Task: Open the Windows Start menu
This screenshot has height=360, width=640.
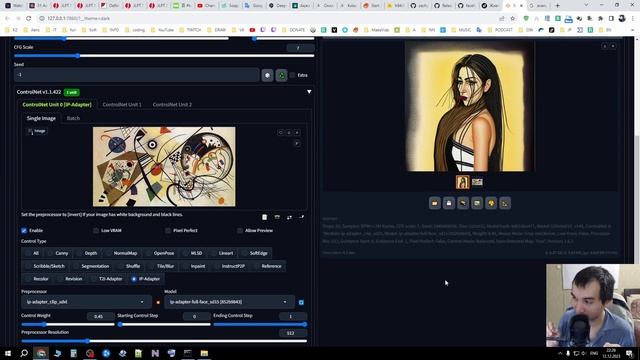Action: click(x=8, y=353)
